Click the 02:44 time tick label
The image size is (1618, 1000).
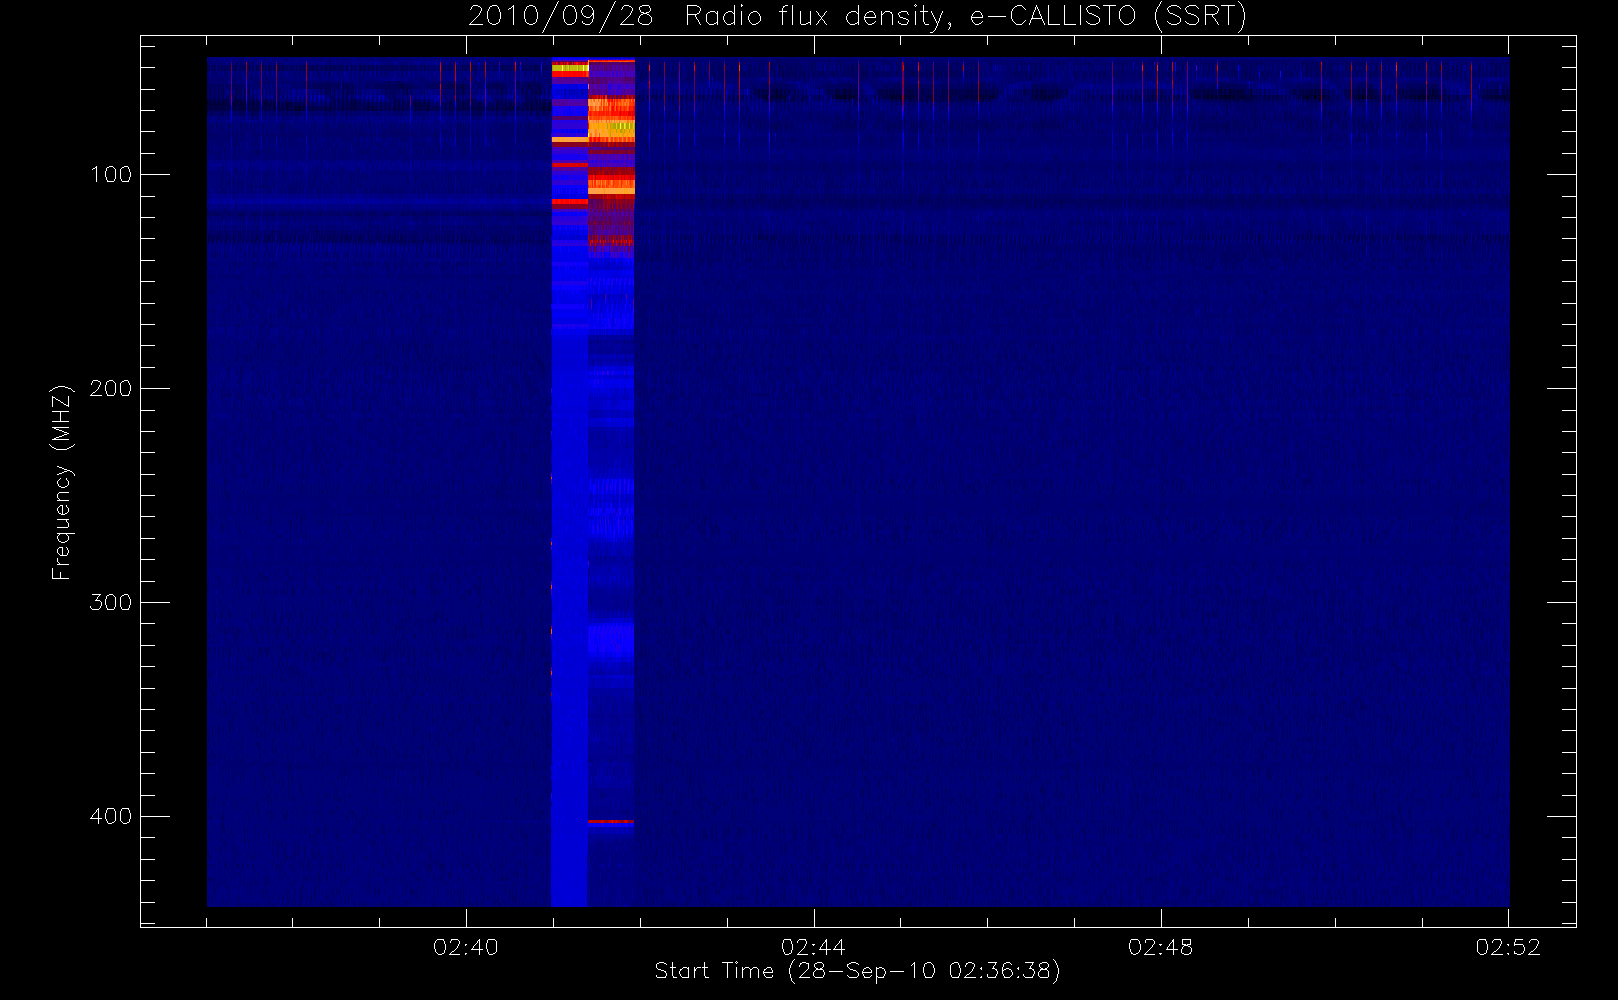[813, 947]
